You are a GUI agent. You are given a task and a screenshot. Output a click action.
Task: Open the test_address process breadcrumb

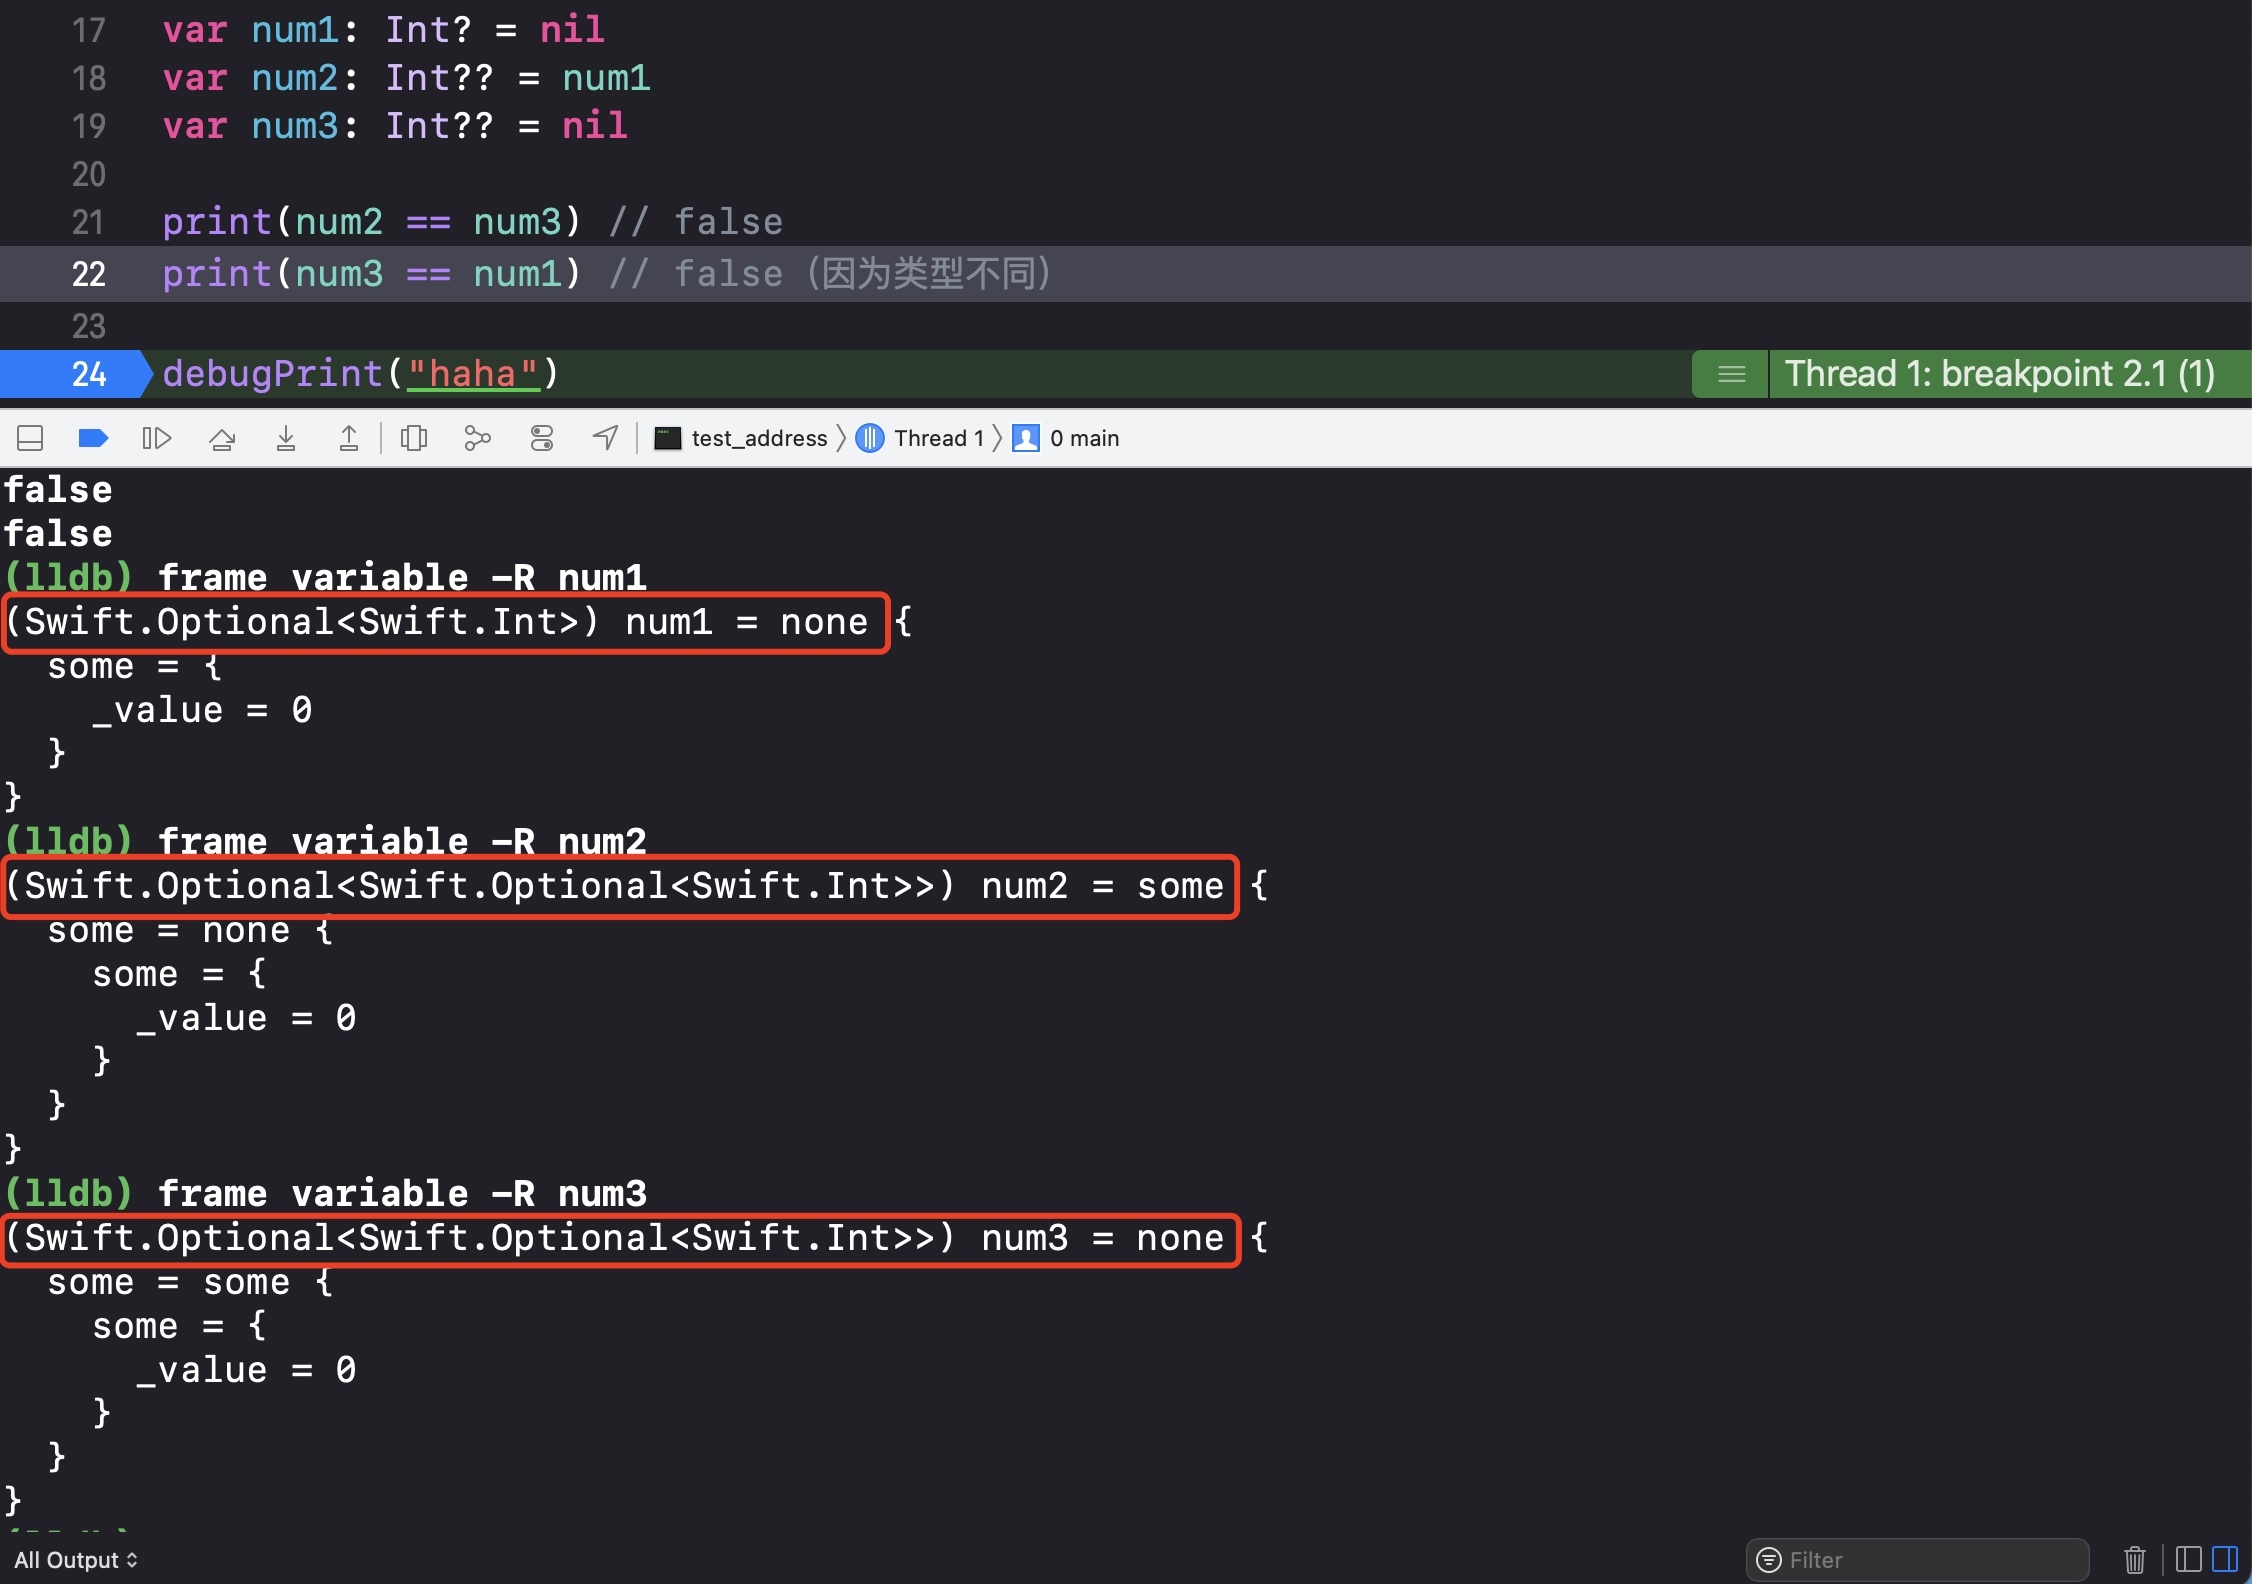[741, 438]
